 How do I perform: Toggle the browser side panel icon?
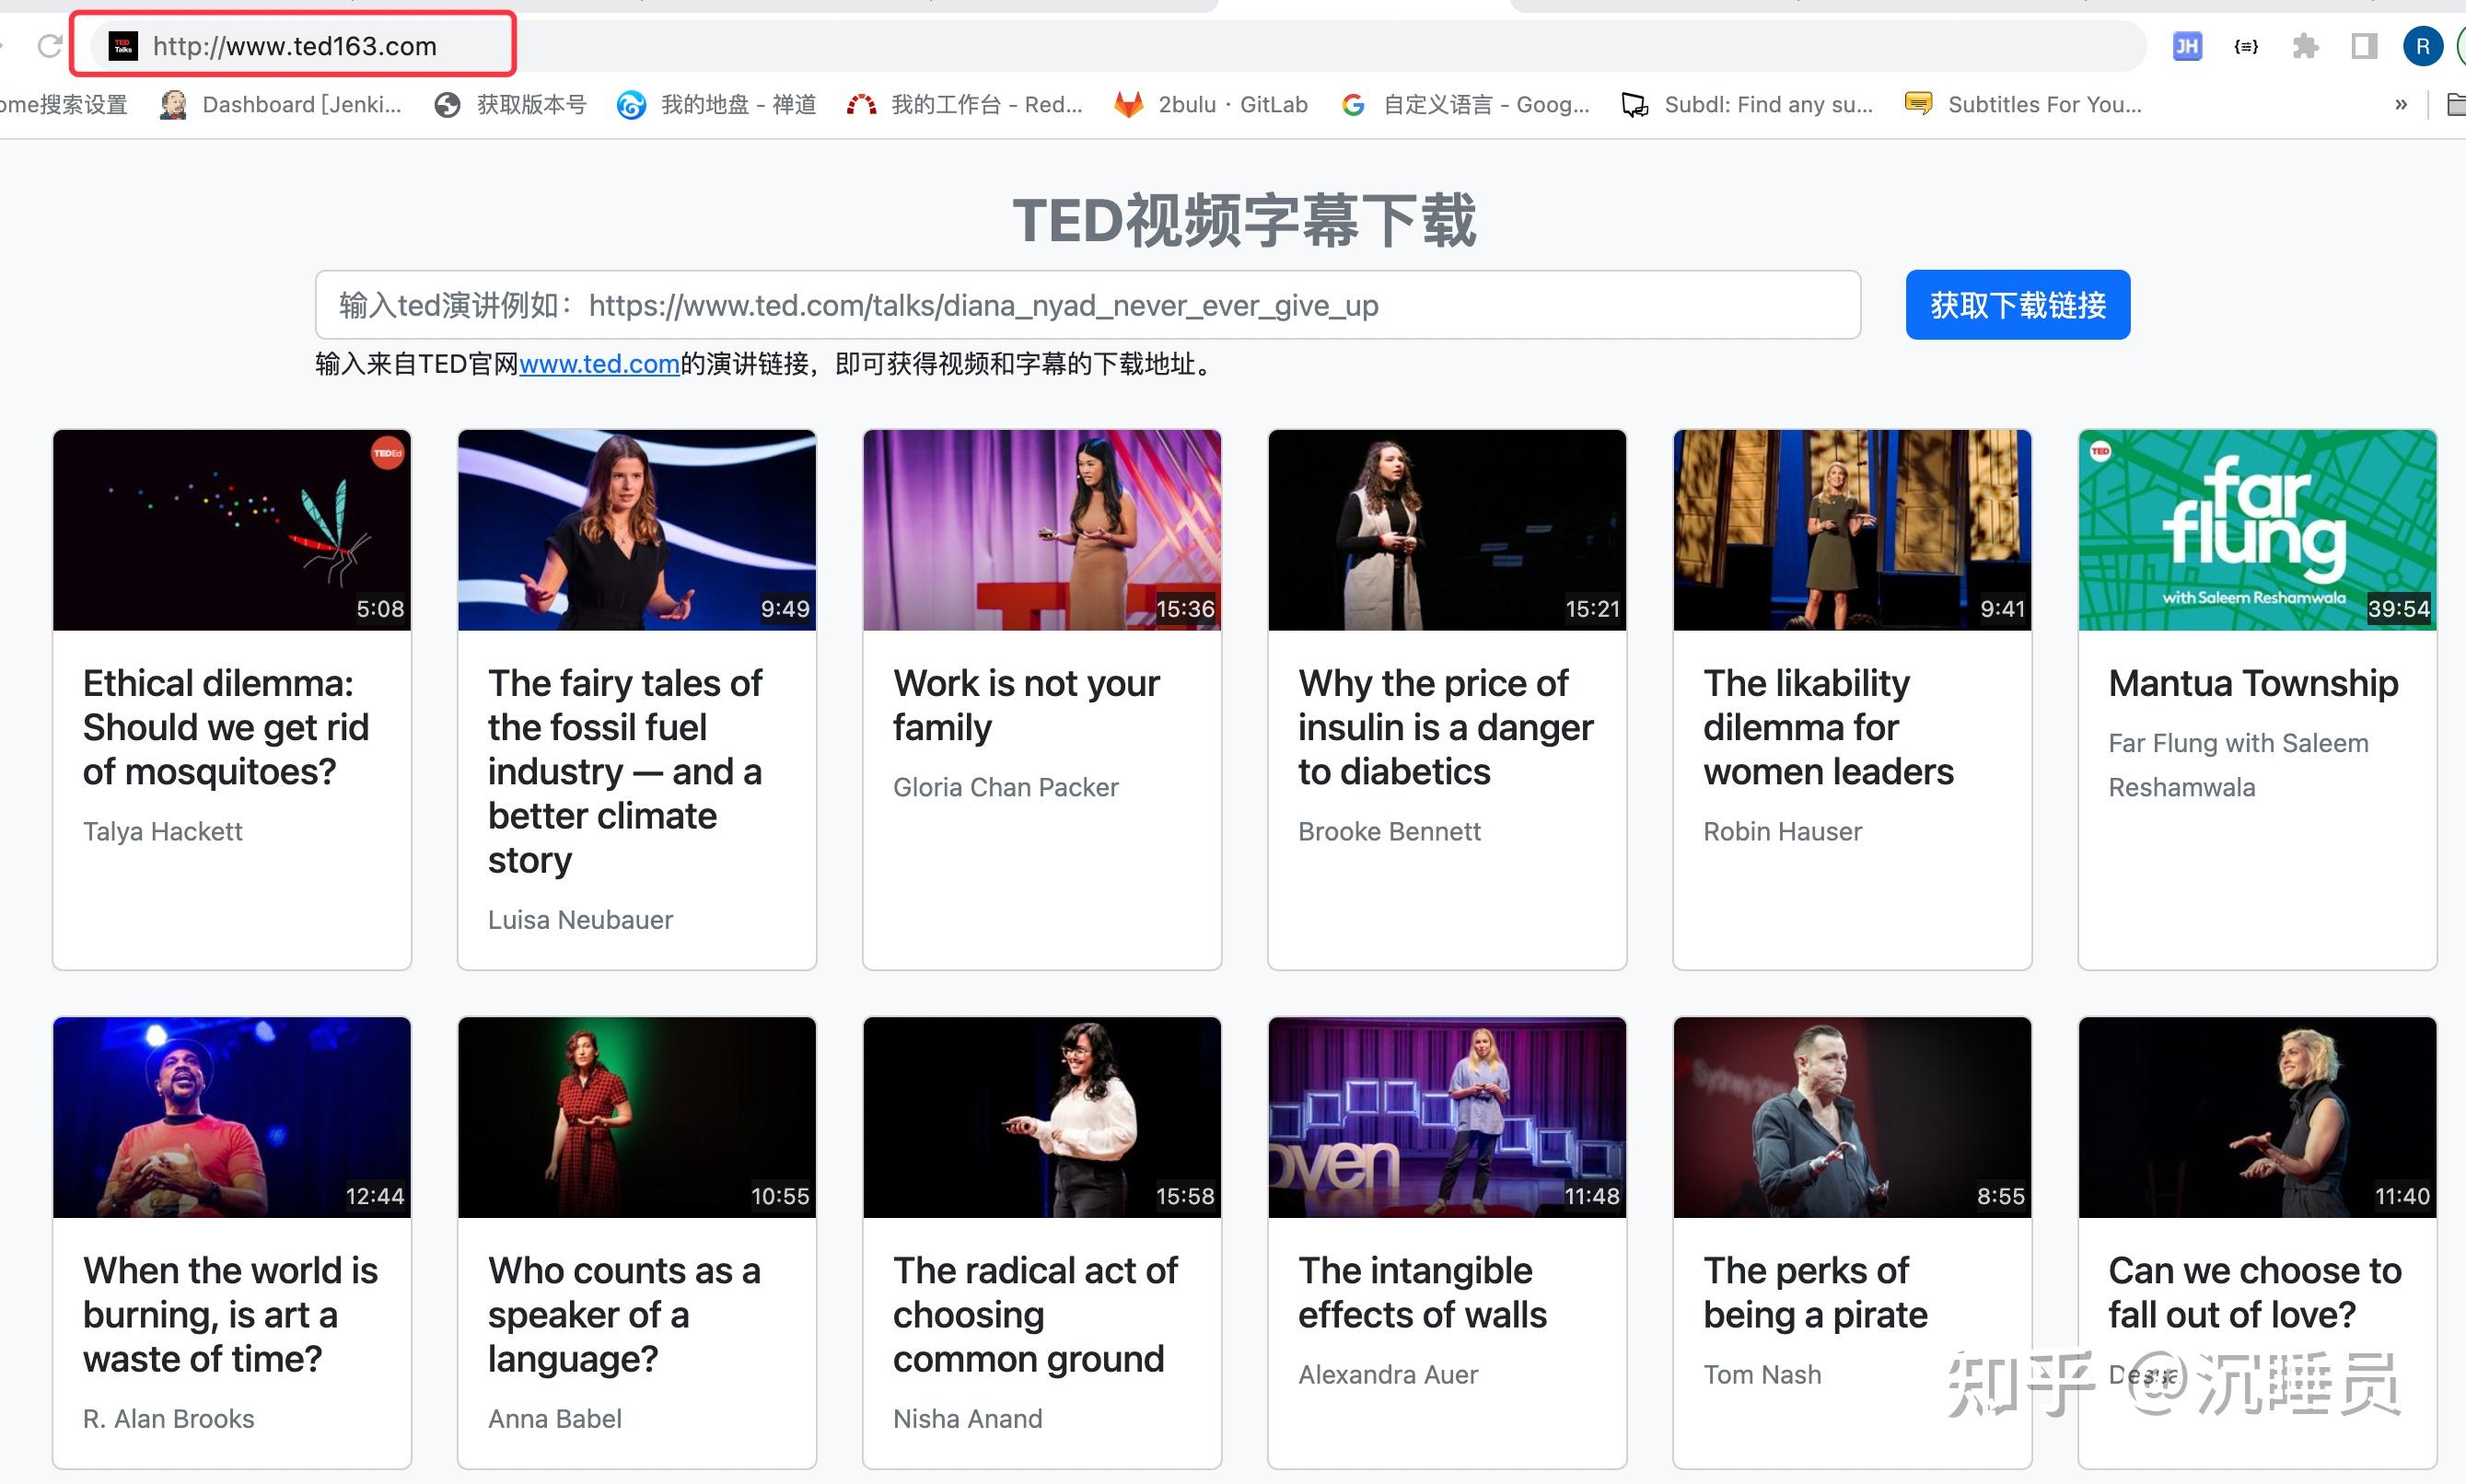tap(2364, 46)
